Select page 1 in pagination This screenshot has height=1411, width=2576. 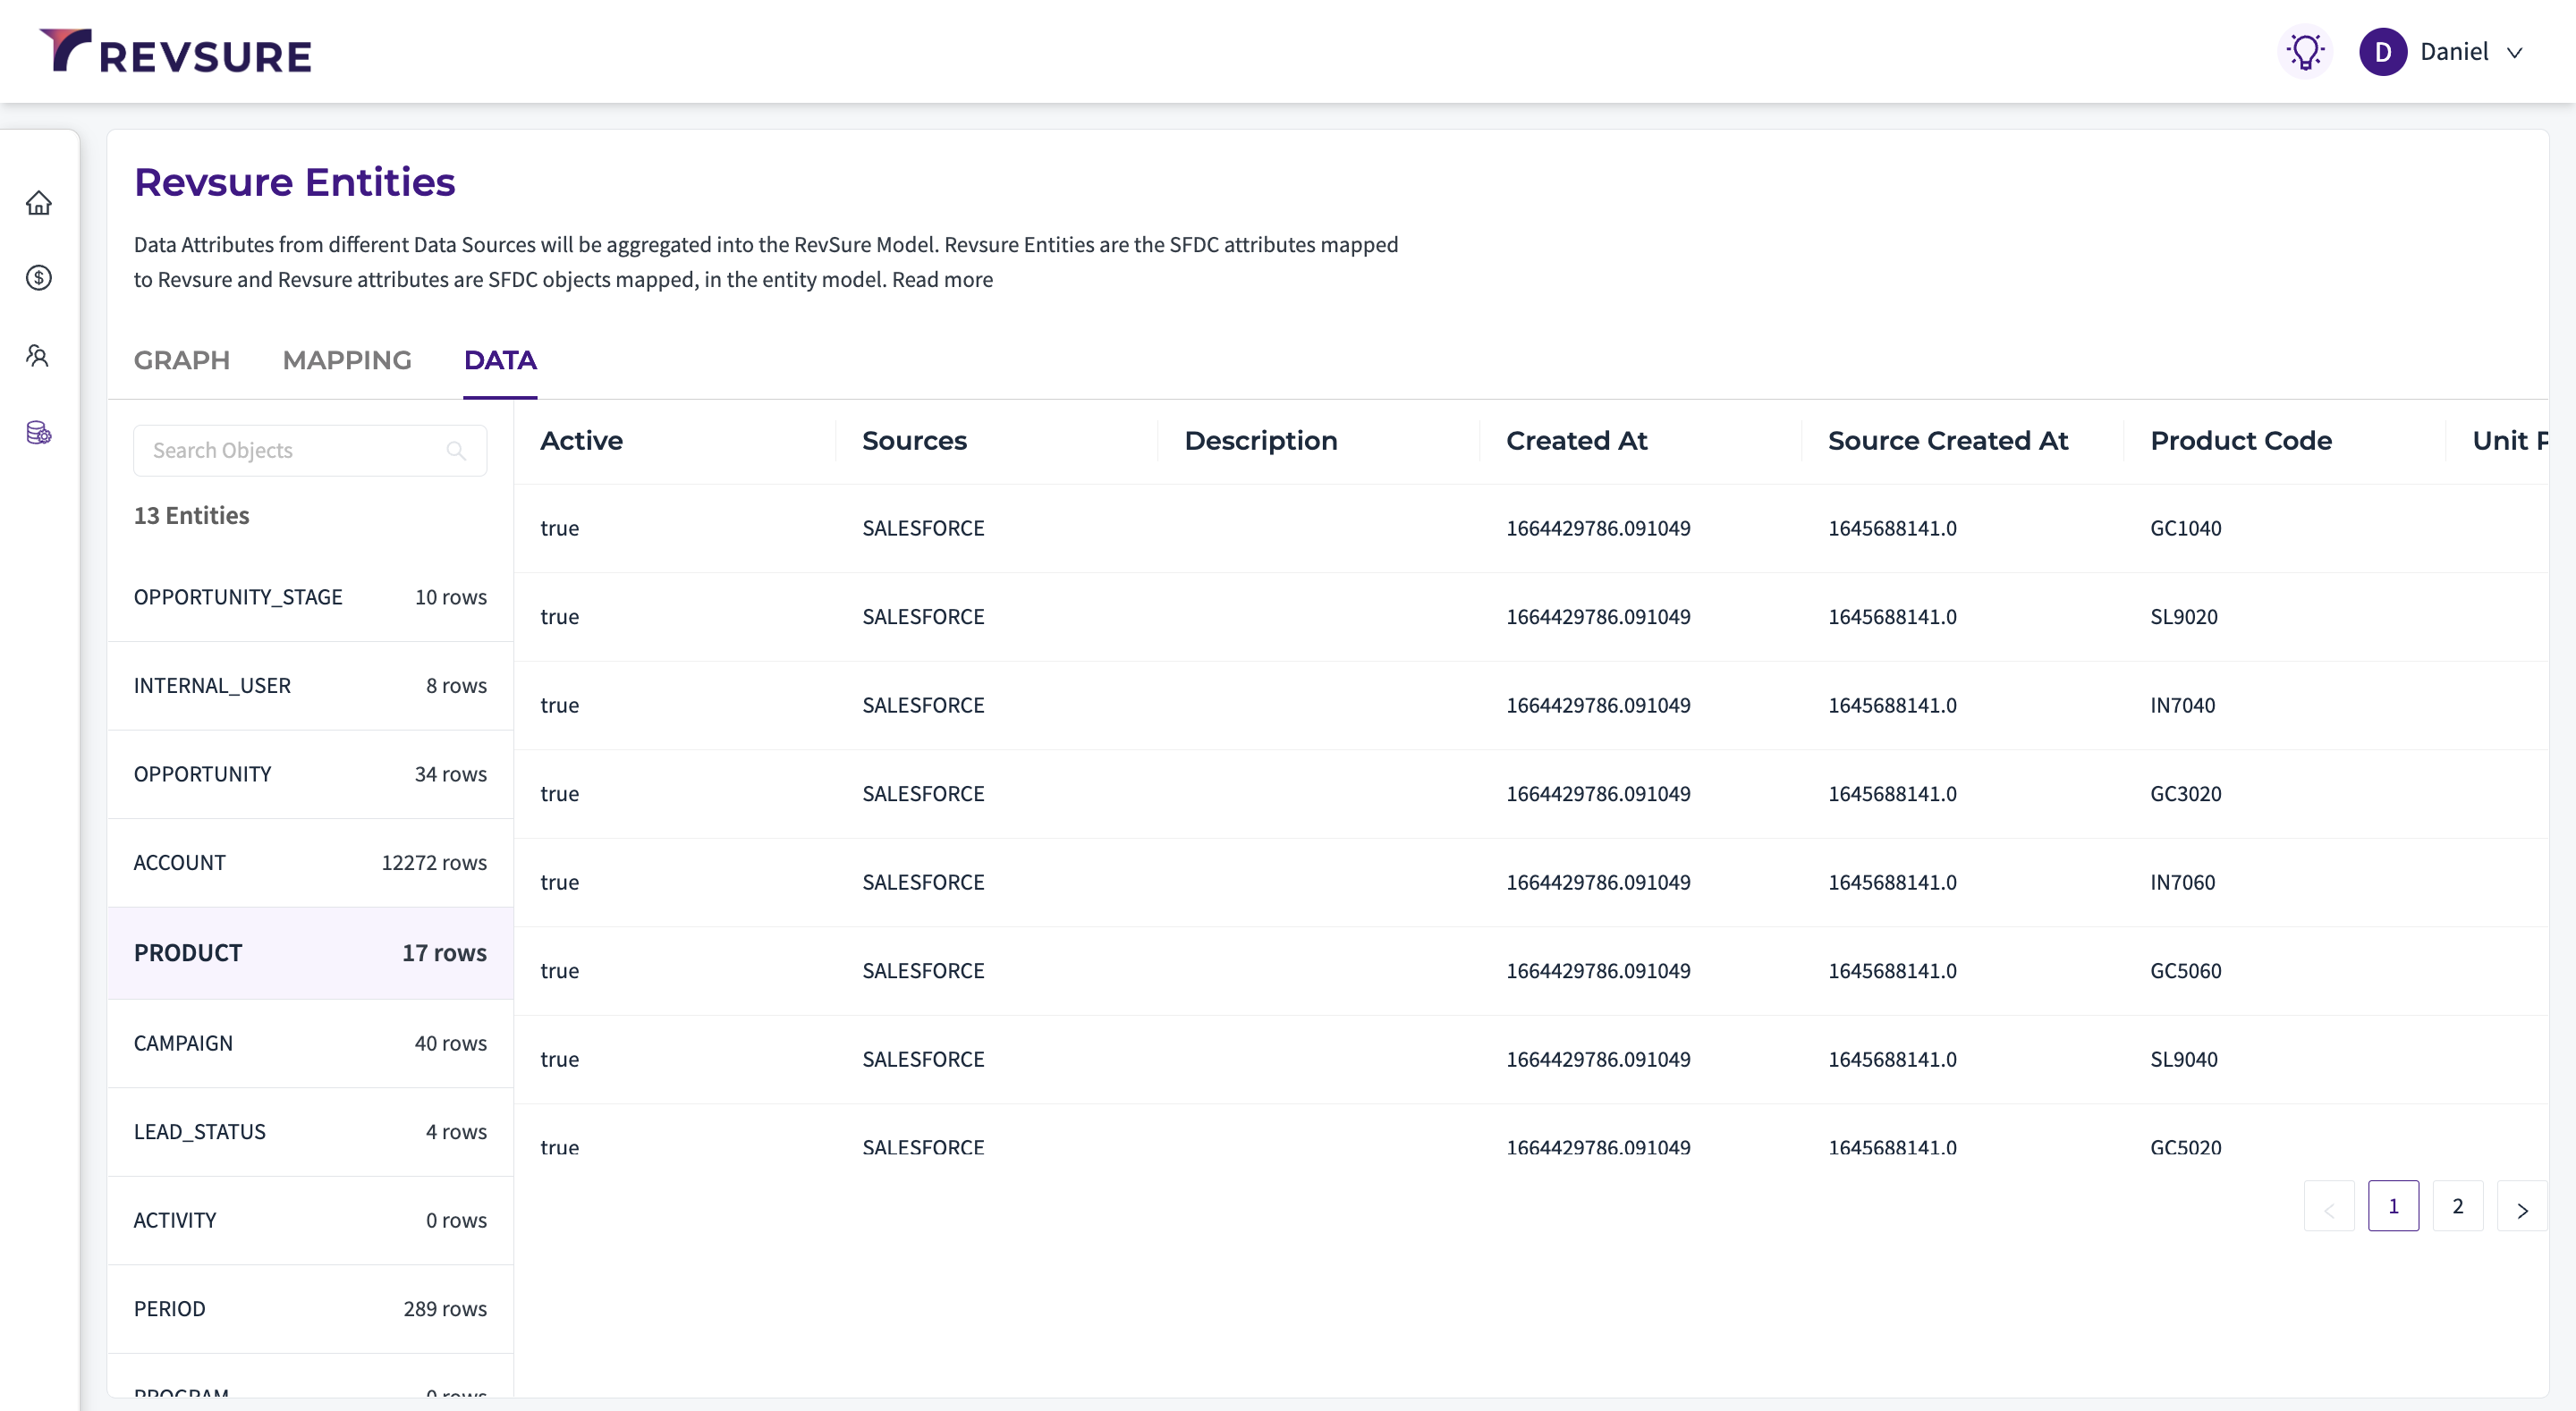[x=2393, y=1207]
